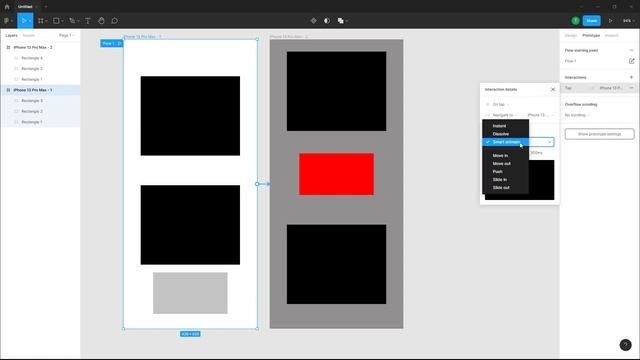Open Move tool options arrow
The width and height of the screenshot is (640, 360).
[x=30, y=21]
